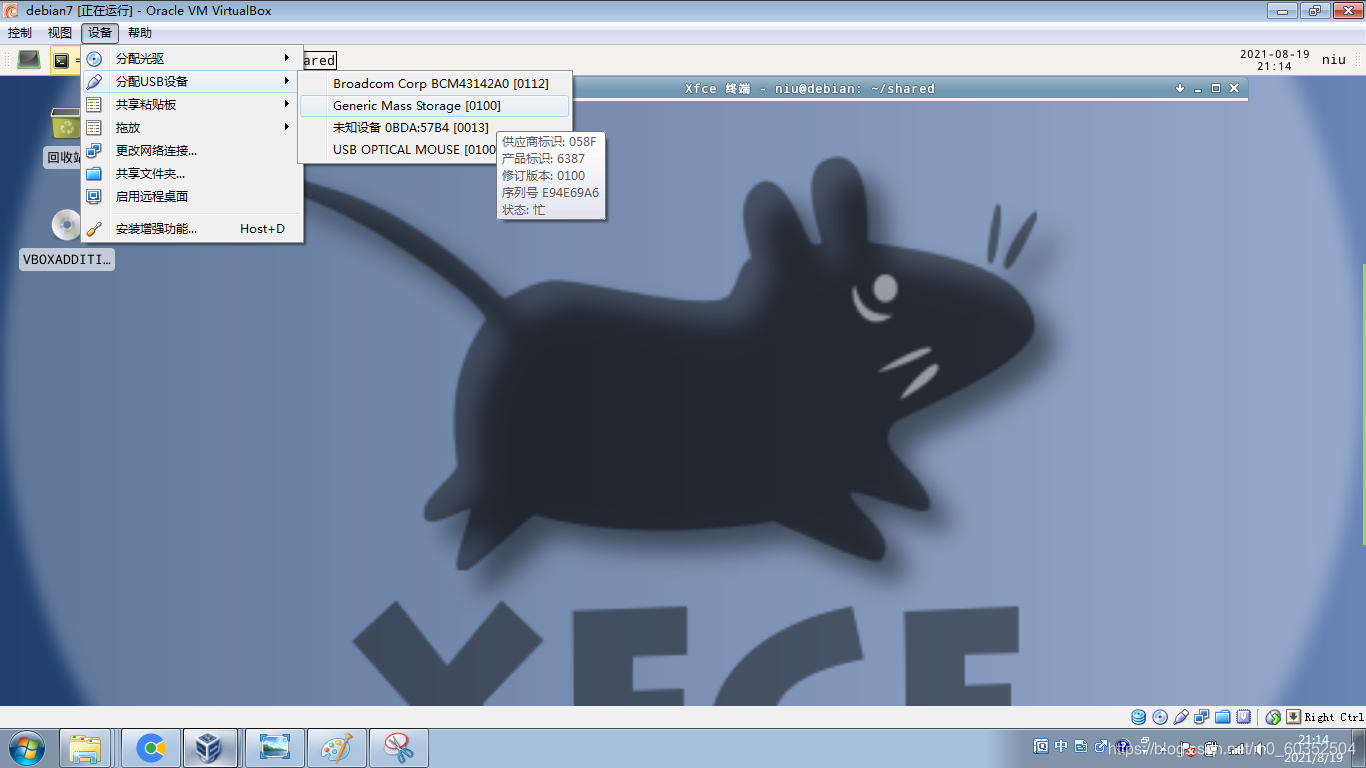The image size is (1366, 768).
Task: Close the open 设备 menu via its title
Action: 100,33
